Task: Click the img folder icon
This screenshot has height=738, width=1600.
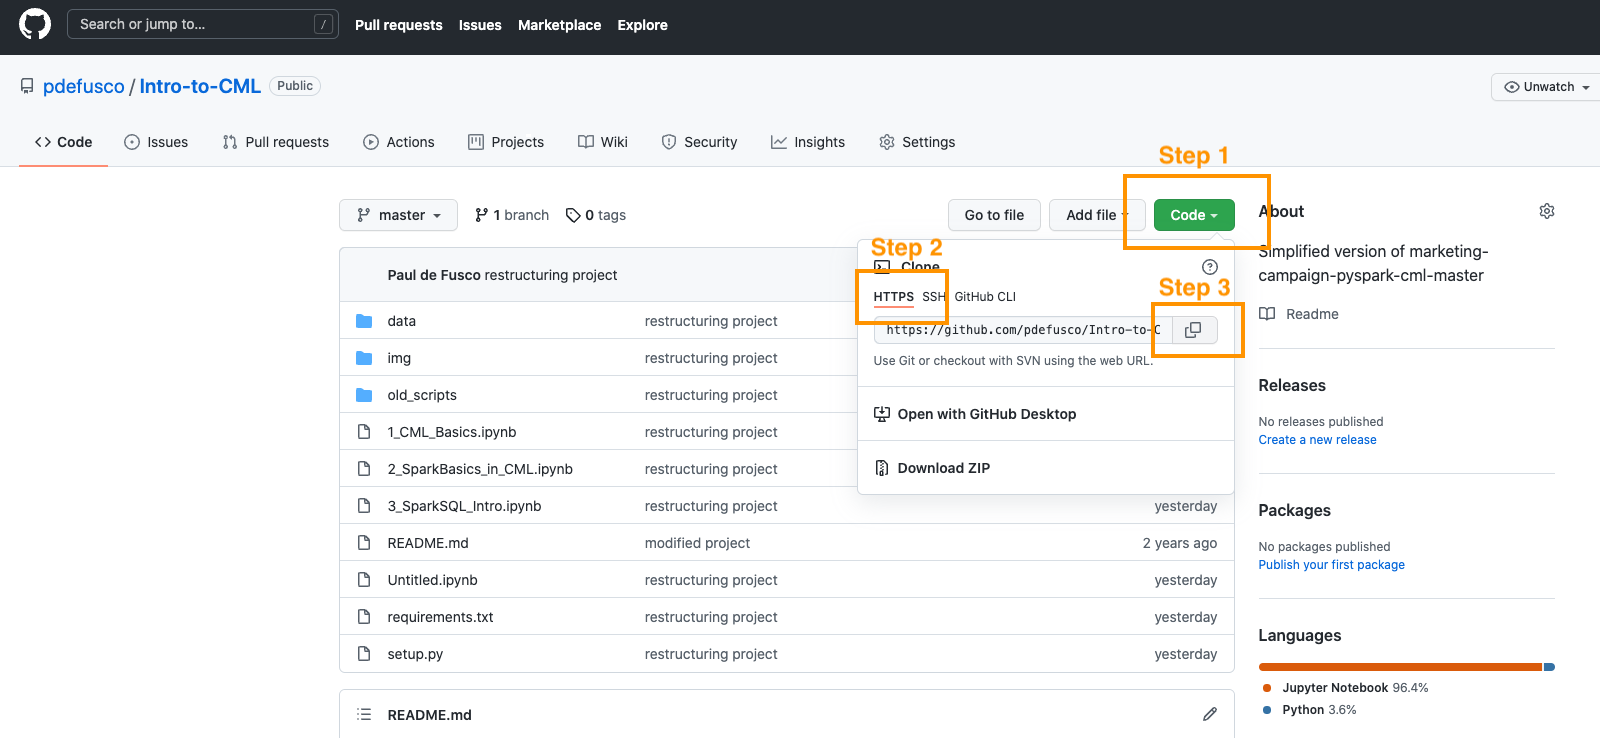Action: (364, 358)
